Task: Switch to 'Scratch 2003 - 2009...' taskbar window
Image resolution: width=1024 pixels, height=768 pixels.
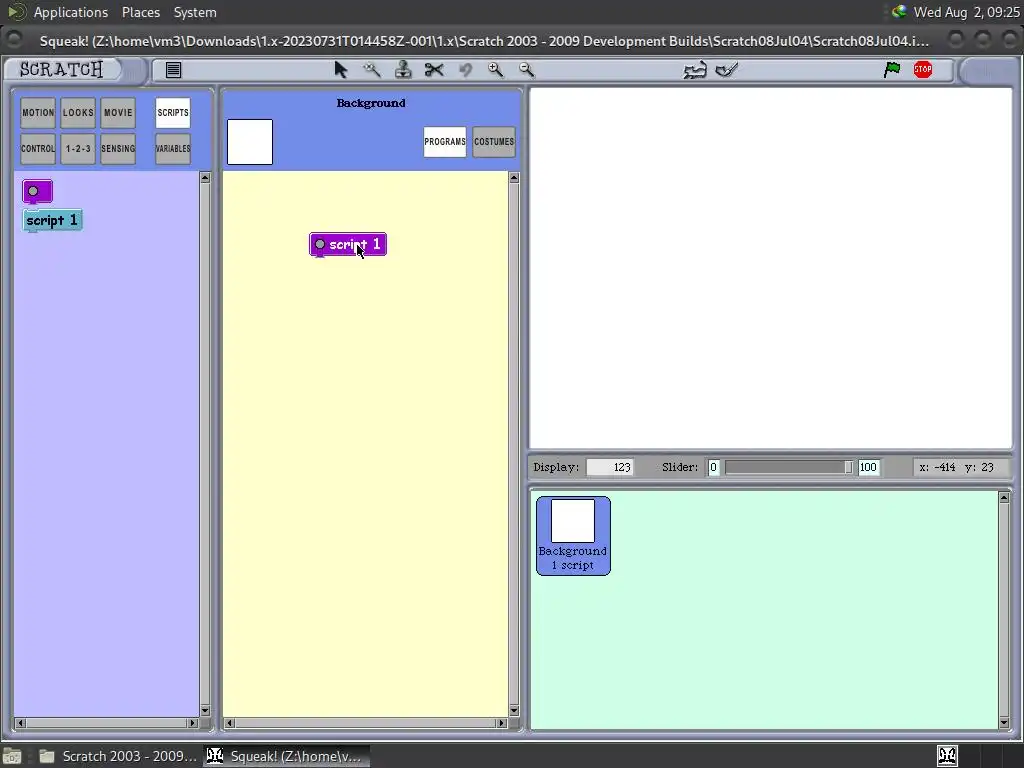Action: pos(118,756)
